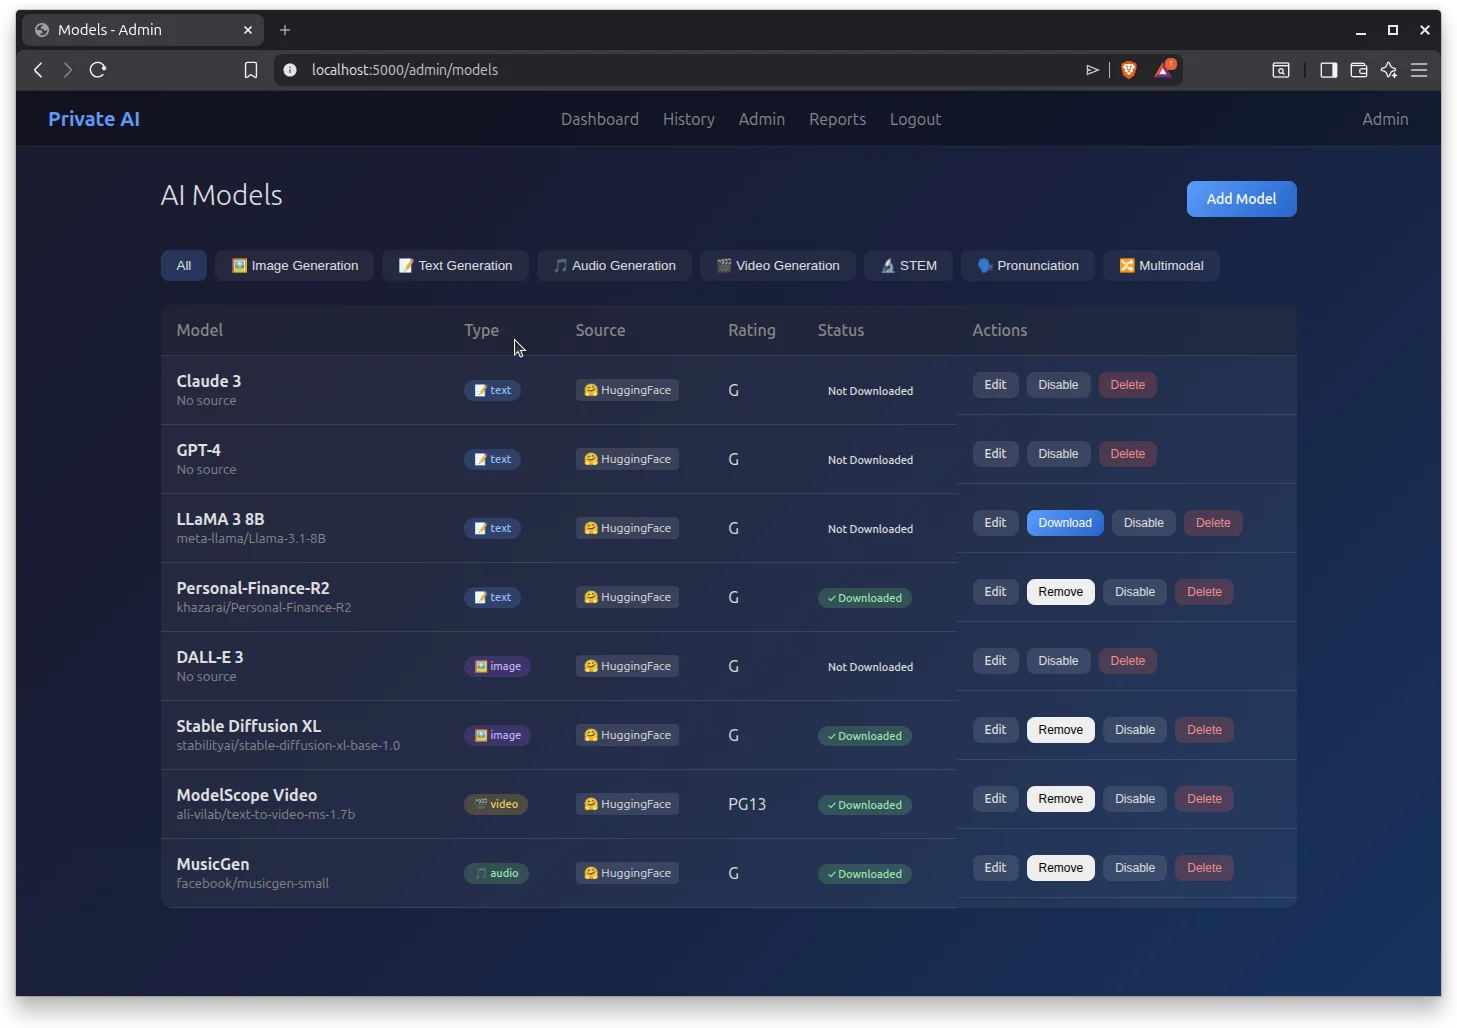
Task: Download the LLaMA 3 8B model
Action: pyautogui.click(x=1065, y=523)
